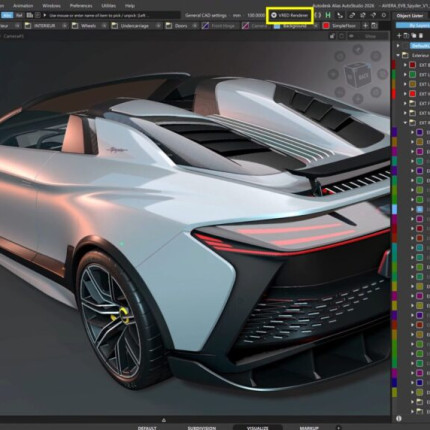
Task: Select the Undercarriage layer in layer bar
Action: tap(135, 26)
